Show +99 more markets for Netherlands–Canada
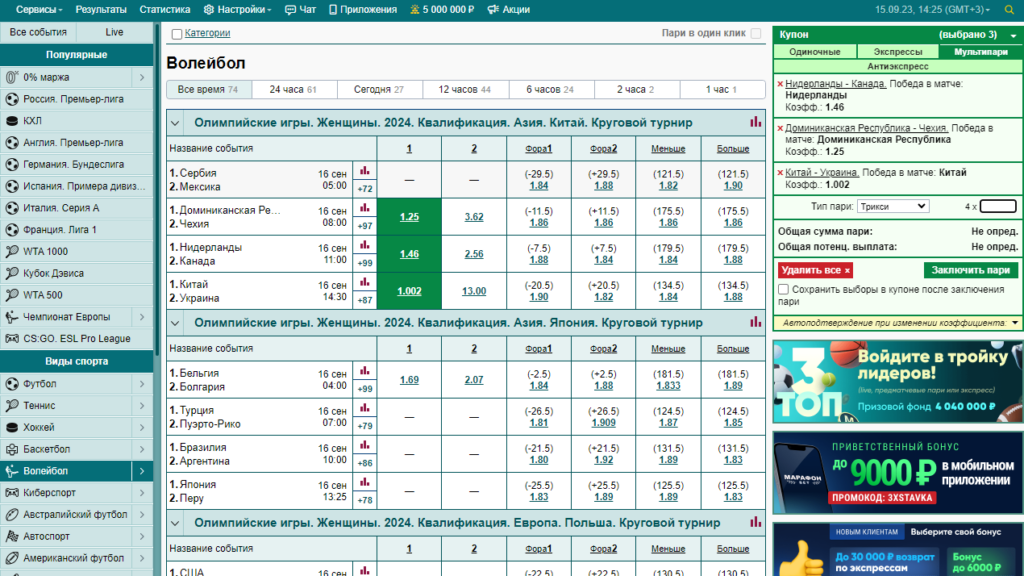The image size is (1024, 576). coord(364,263)
